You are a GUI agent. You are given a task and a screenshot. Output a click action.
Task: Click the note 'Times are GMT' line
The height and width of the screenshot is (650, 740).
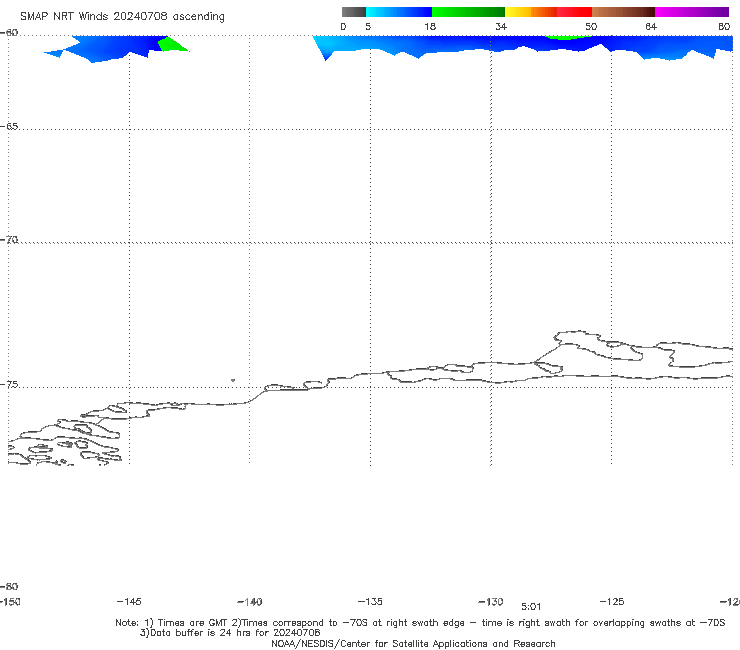click(x=420, y=623)
